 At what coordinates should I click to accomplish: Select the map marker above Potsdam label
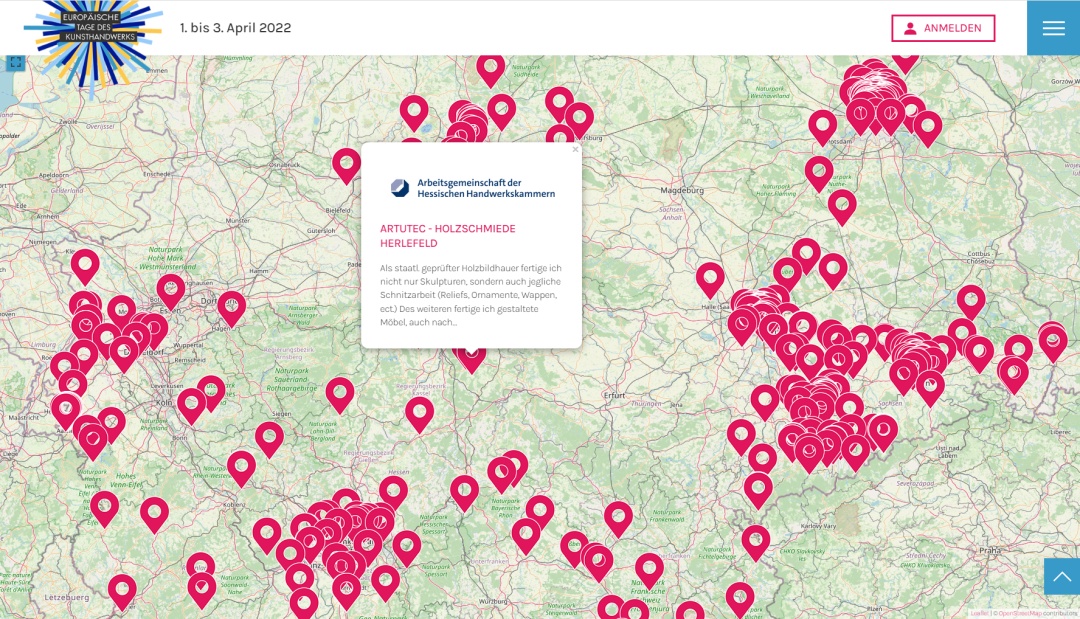click(x=822, y=126)
